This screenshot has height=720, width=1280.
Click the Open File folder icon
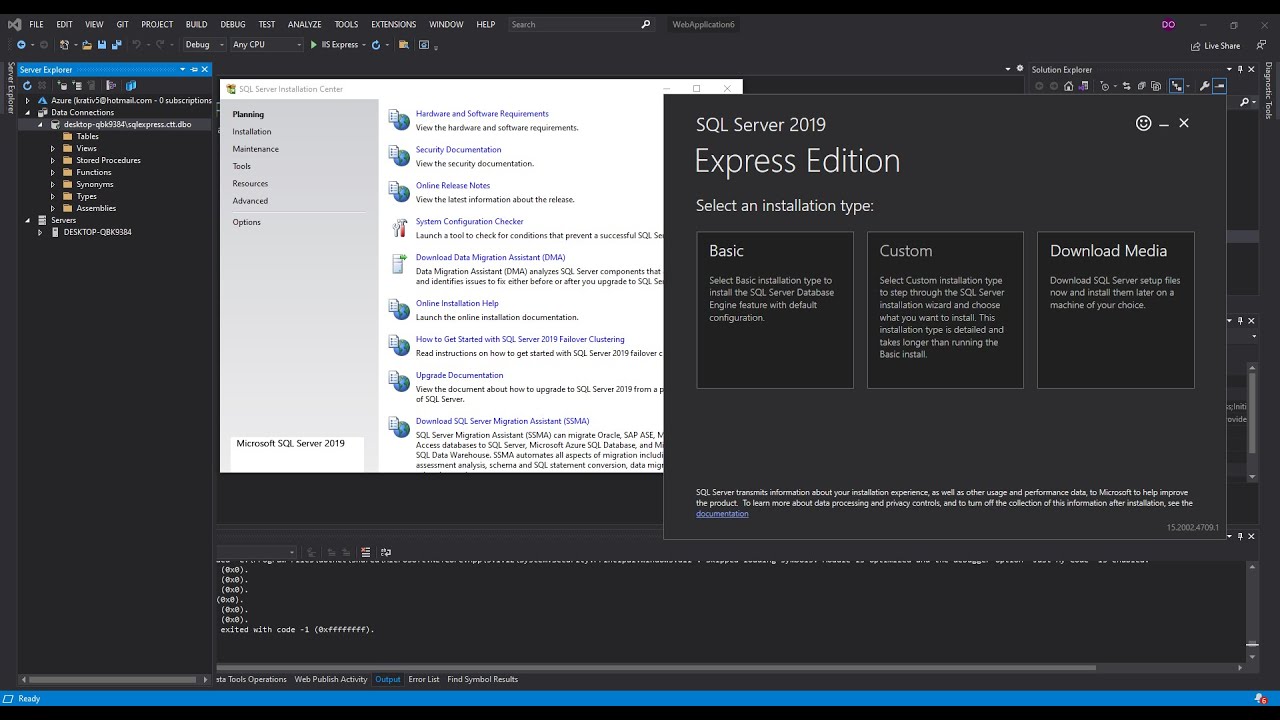pos(87,45)
